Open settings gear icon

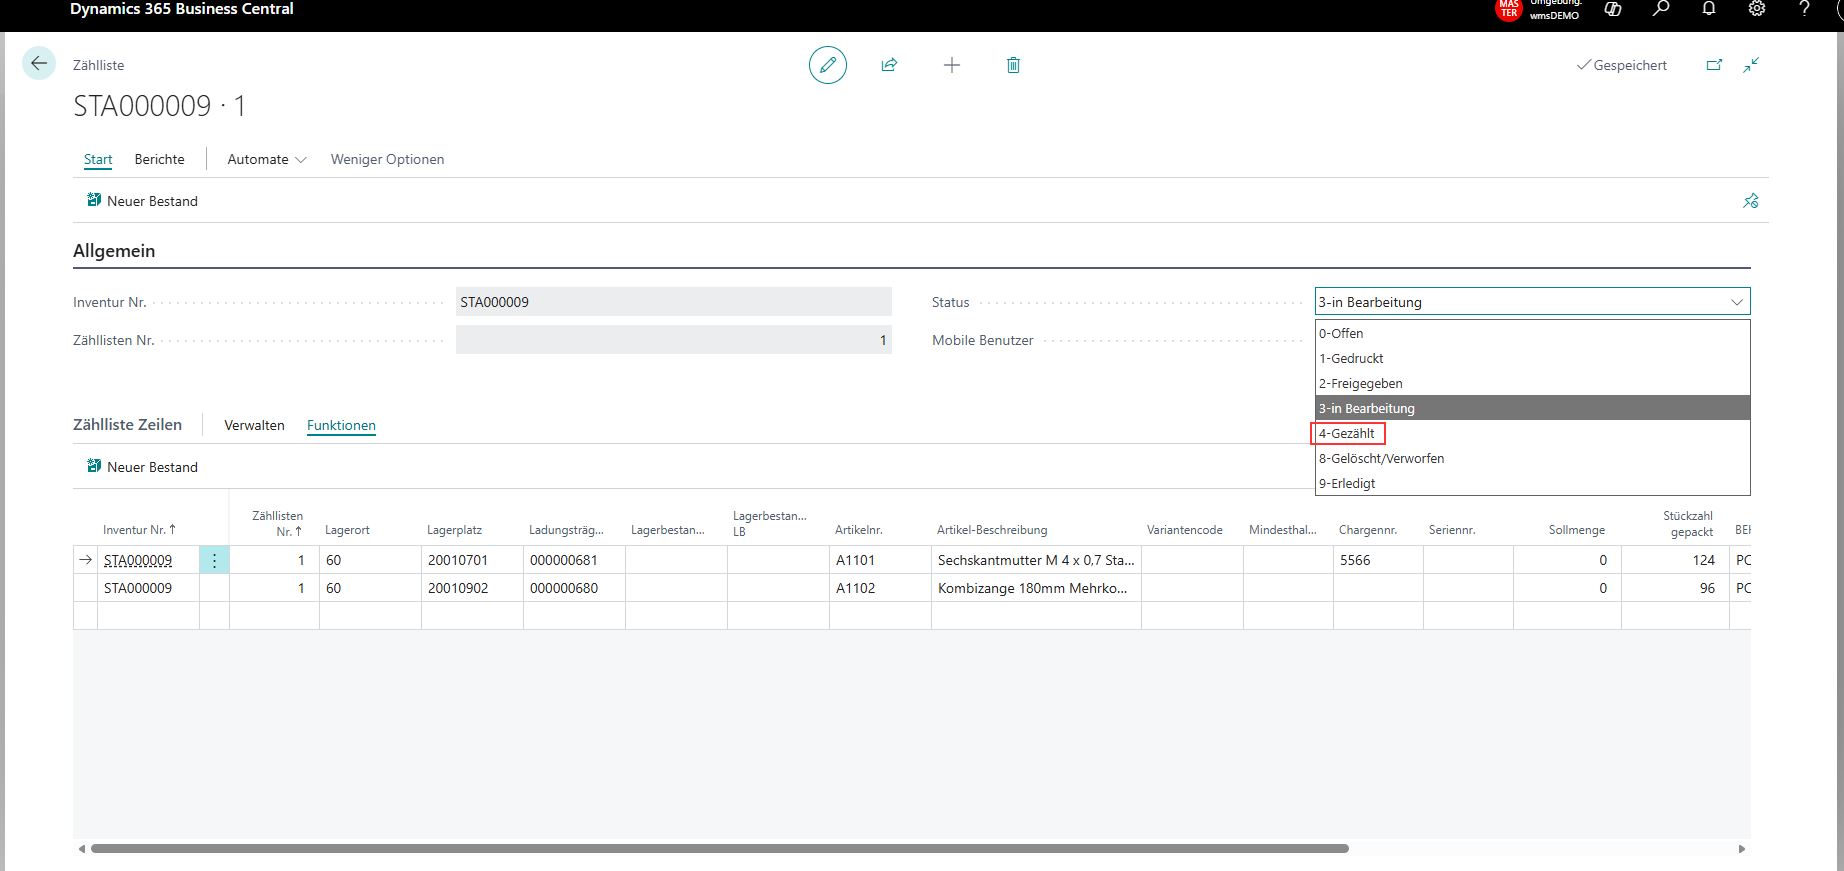(1757, 9)
